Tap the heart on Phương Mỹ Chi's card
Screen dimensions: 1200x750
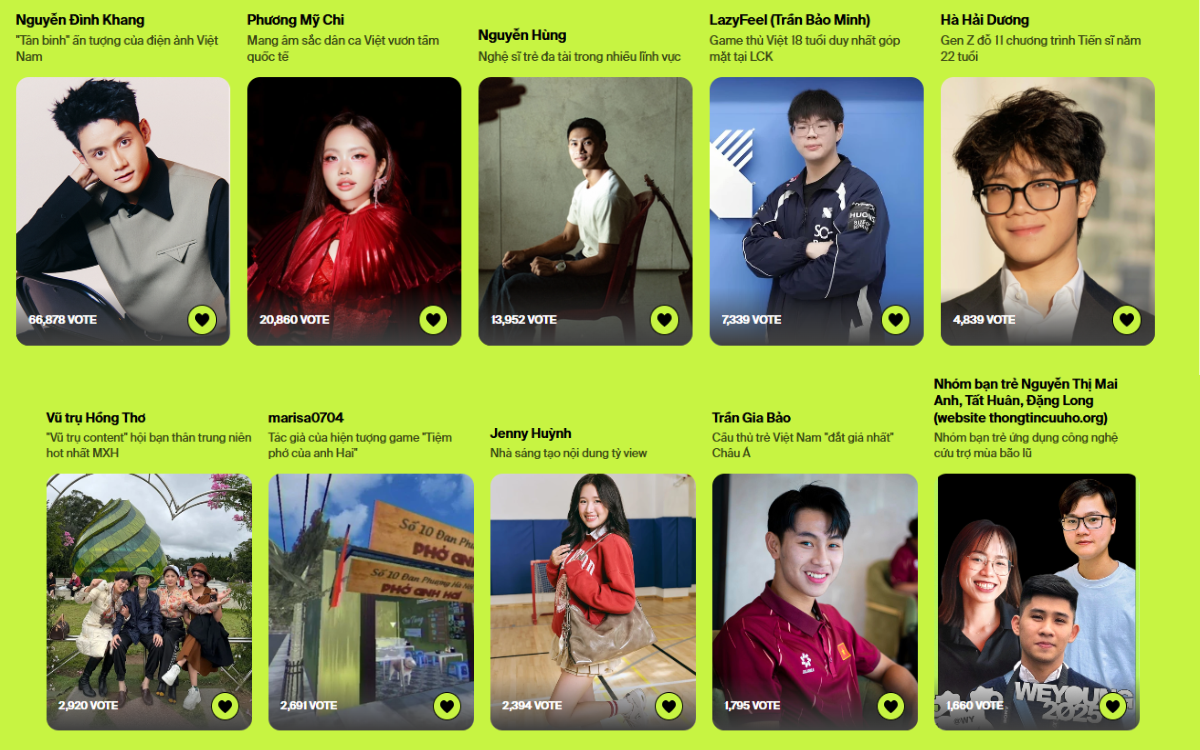pyautogui.click(x=433, y=320)
